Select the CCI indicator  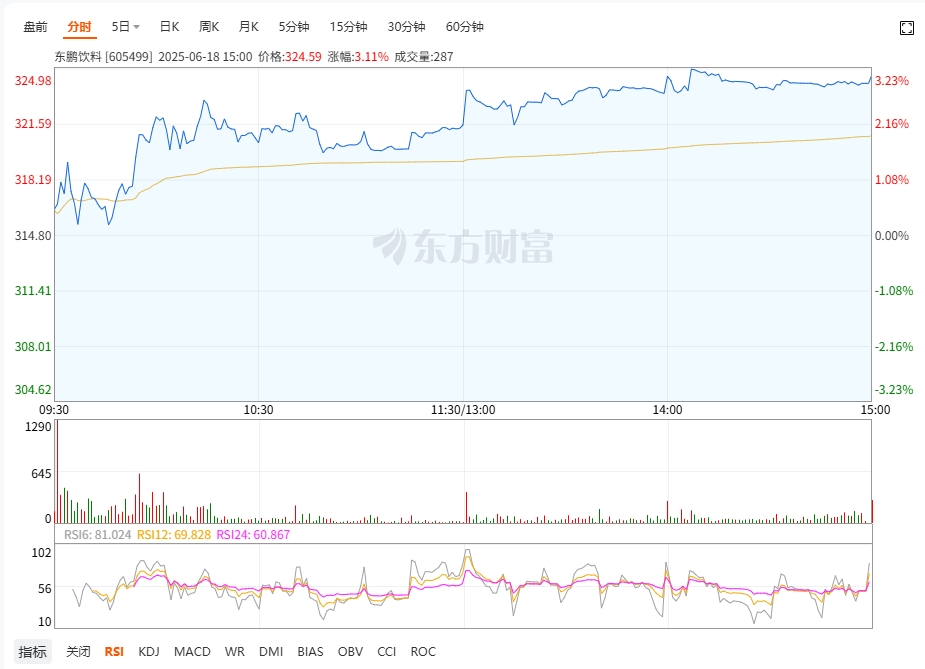[386, 652]
